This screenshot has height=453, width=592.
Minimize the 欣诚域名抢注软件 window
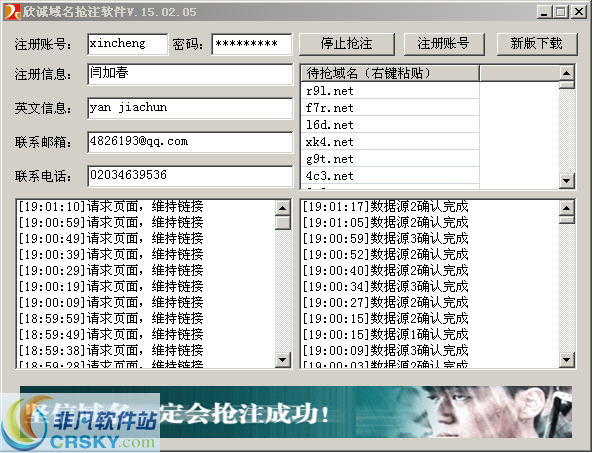tap(544, 12)
